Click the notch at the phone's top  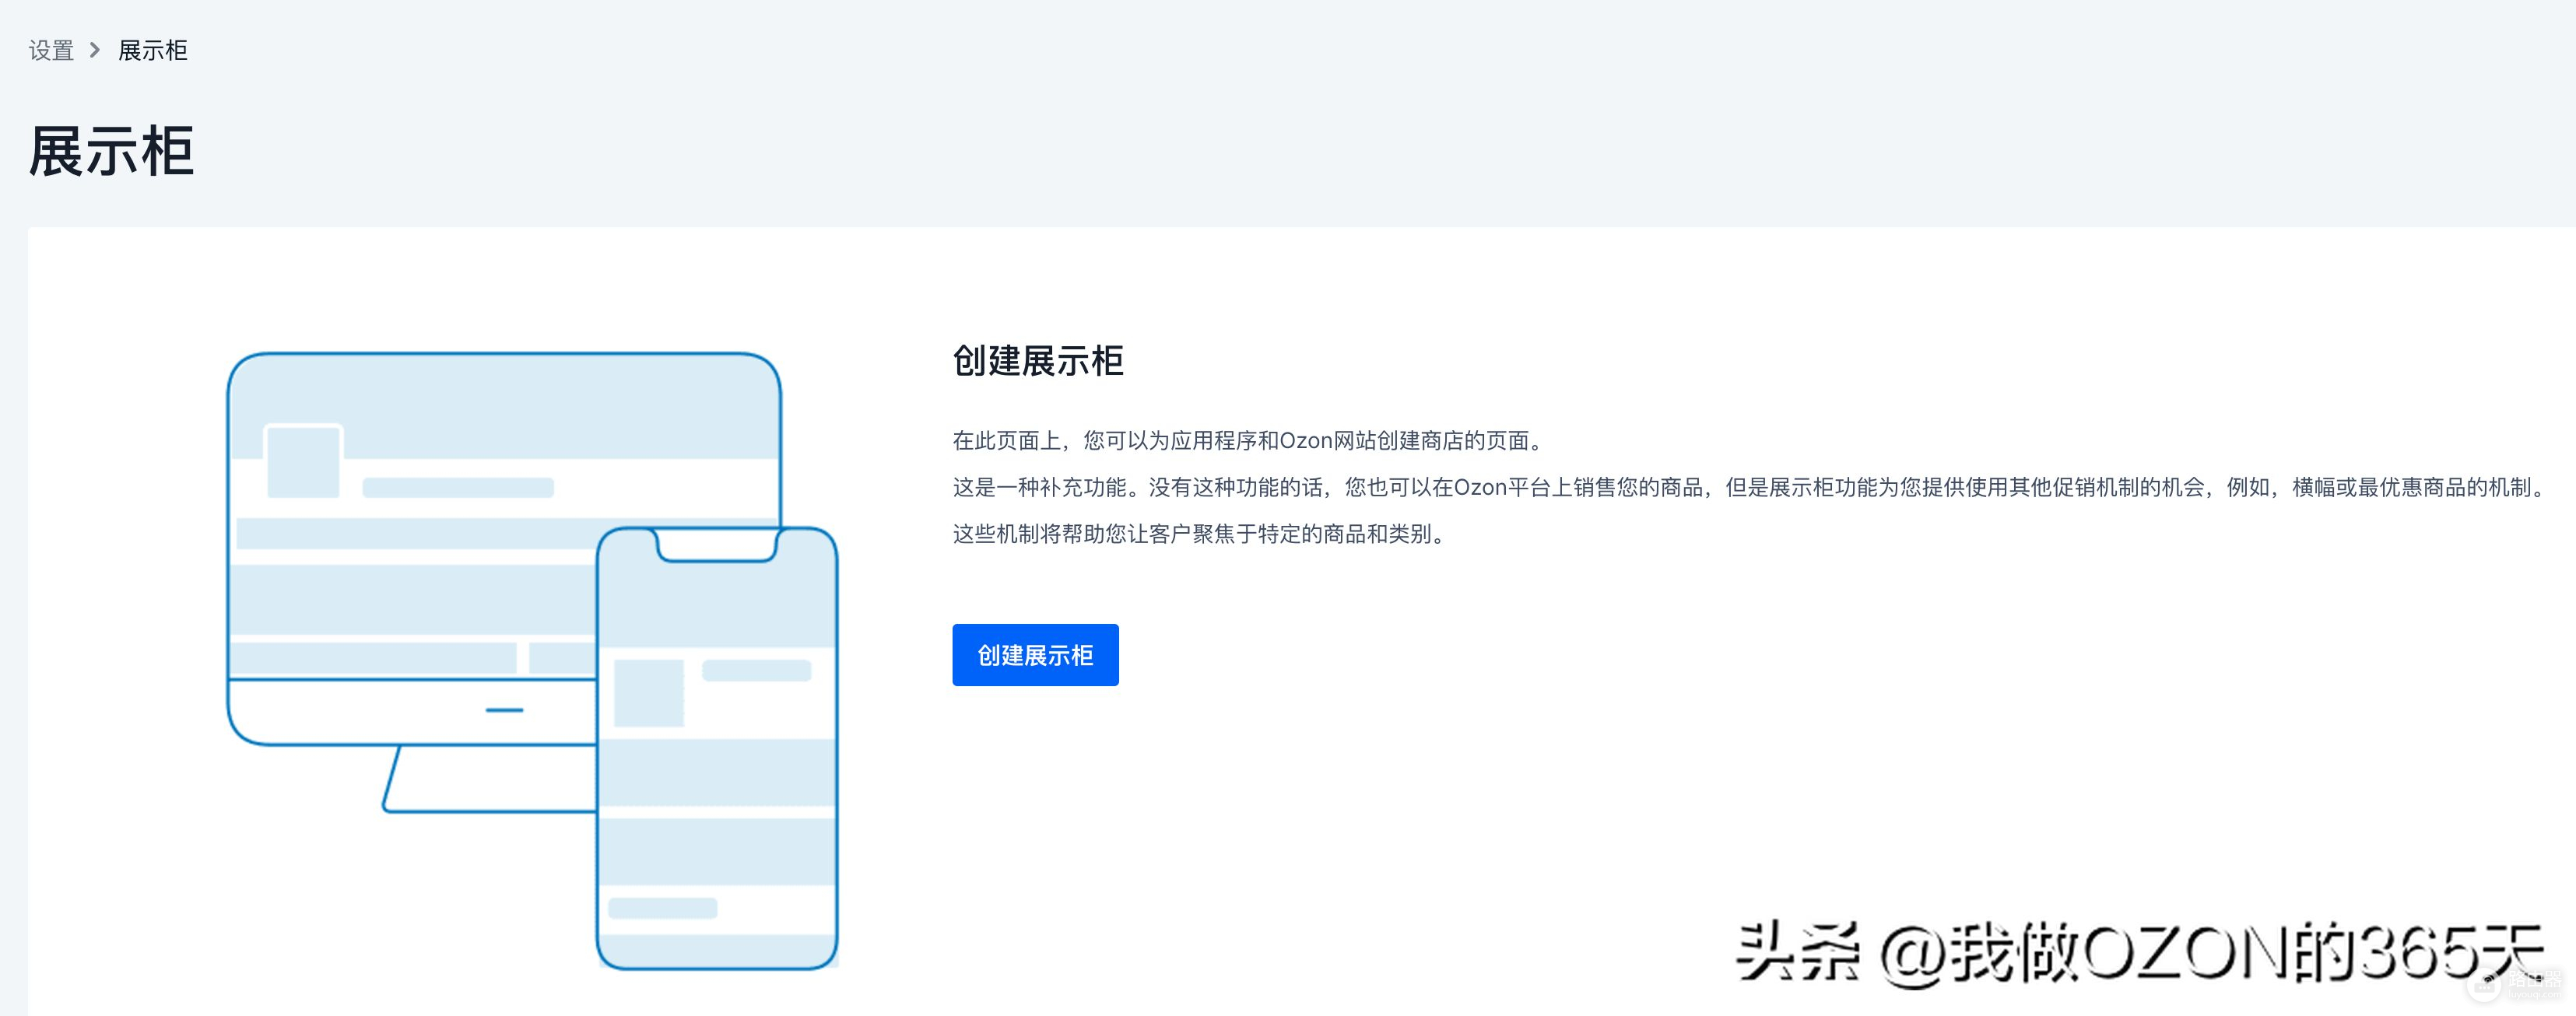pos(716,545)
